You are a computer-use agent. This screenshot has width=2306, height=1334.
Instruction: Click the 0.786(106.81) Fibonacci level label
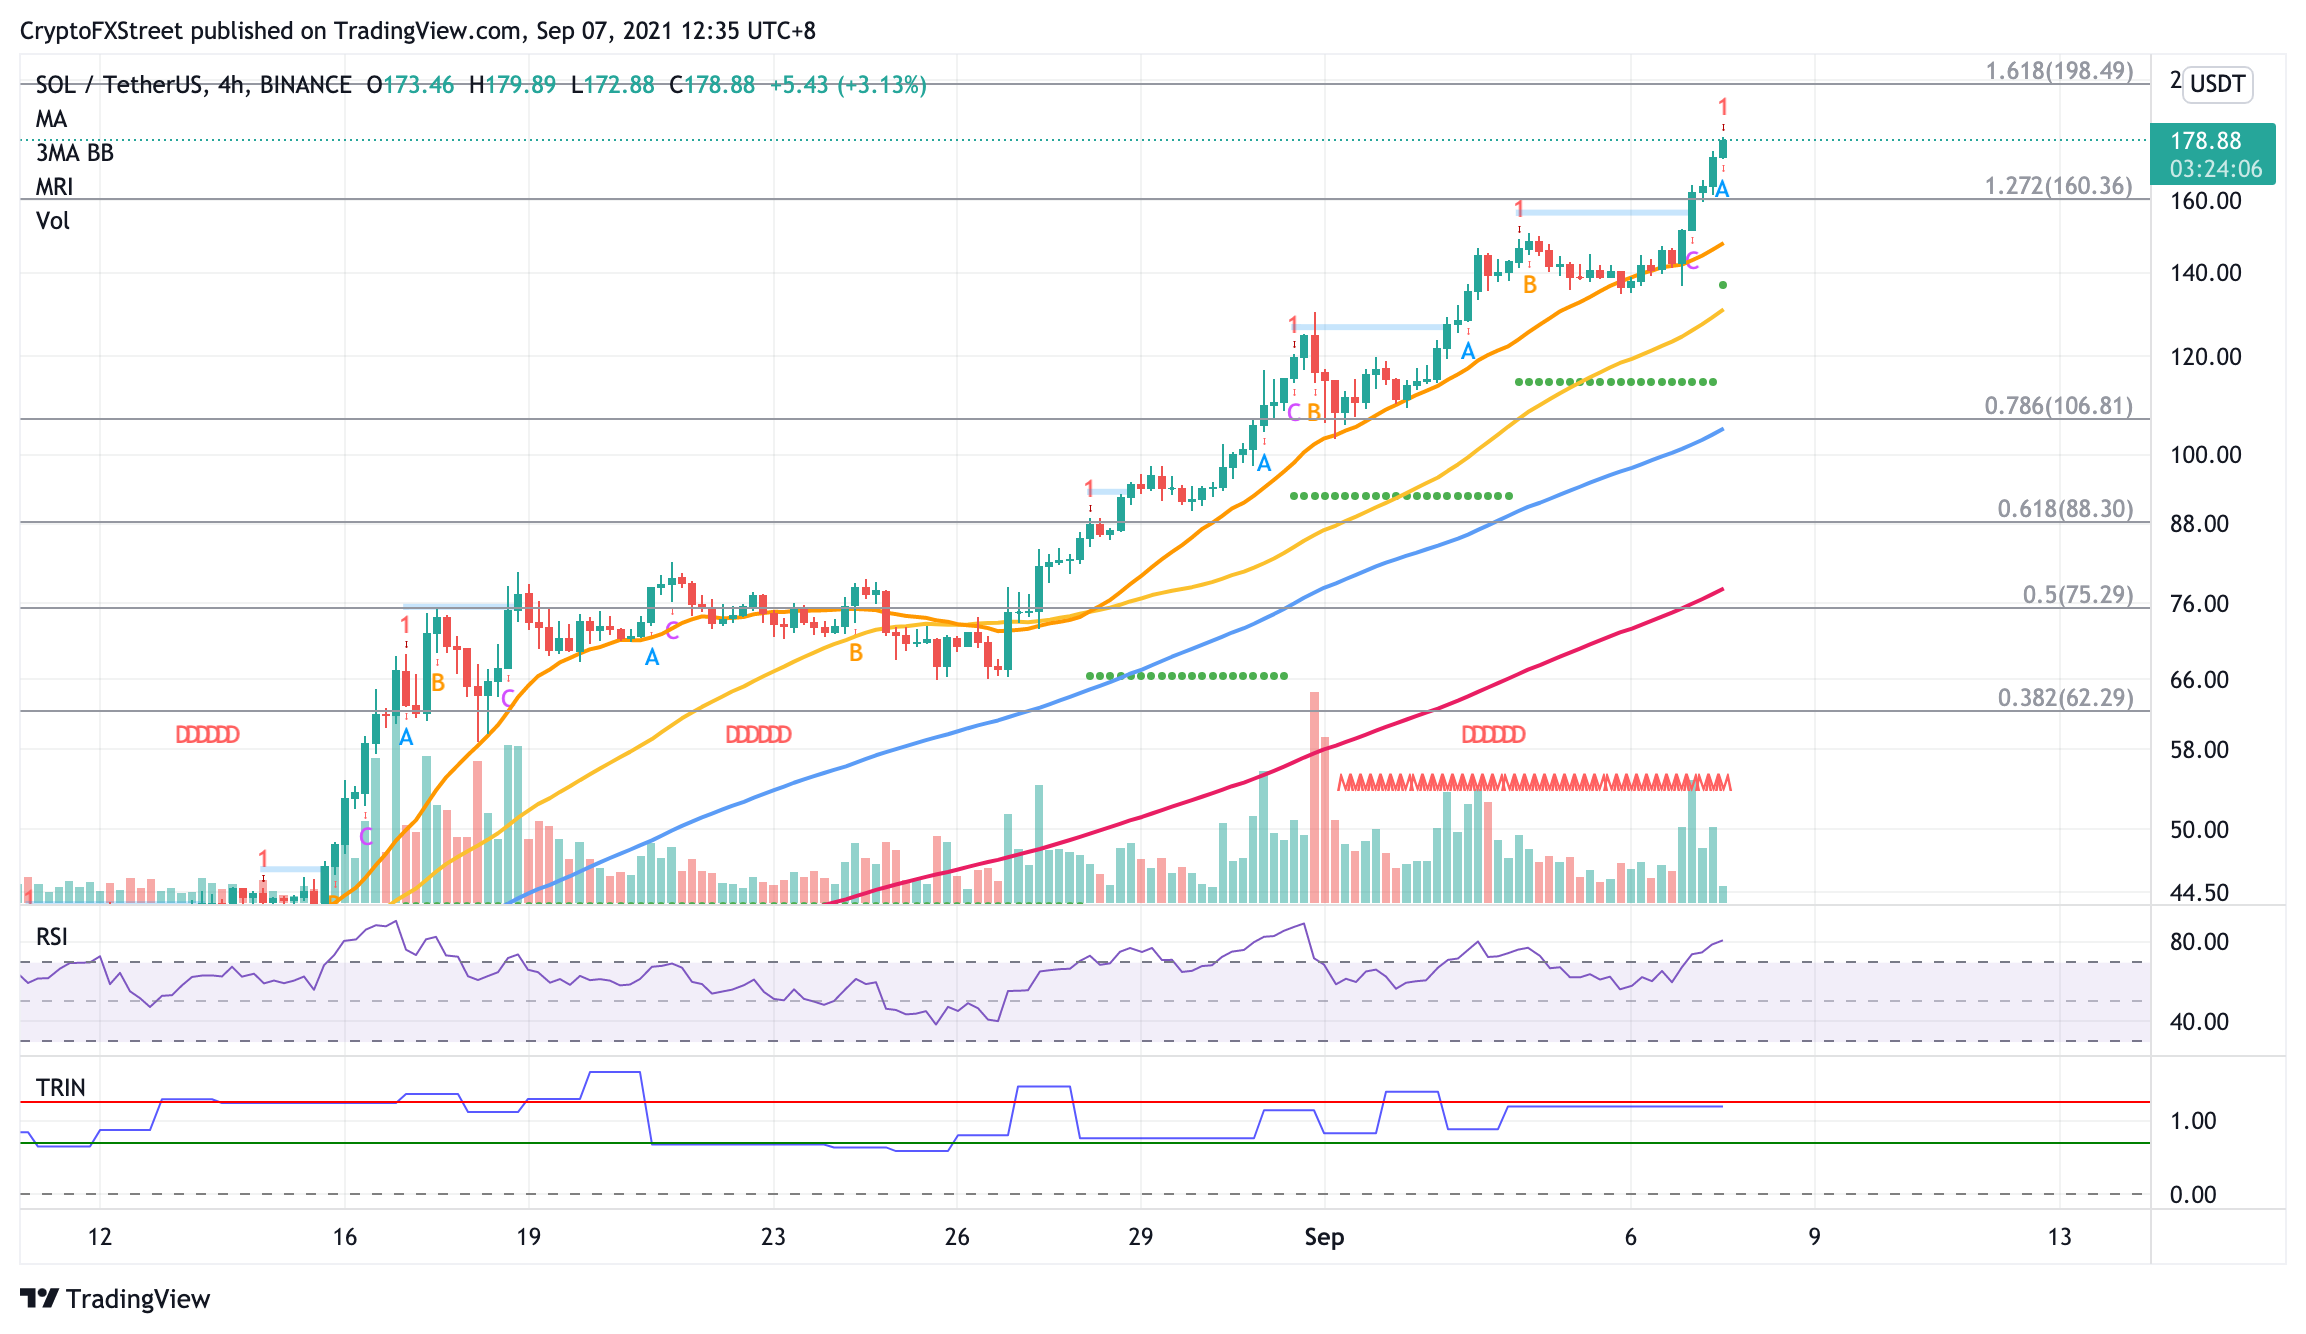point(2059,406)
